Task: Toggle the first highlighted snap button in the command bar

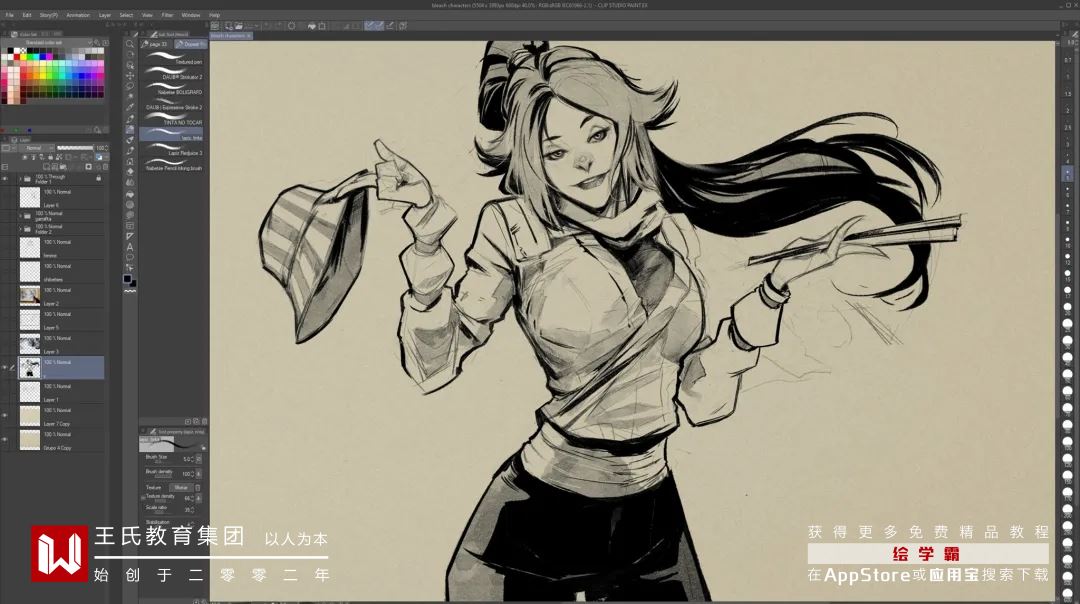Action: 369,26
